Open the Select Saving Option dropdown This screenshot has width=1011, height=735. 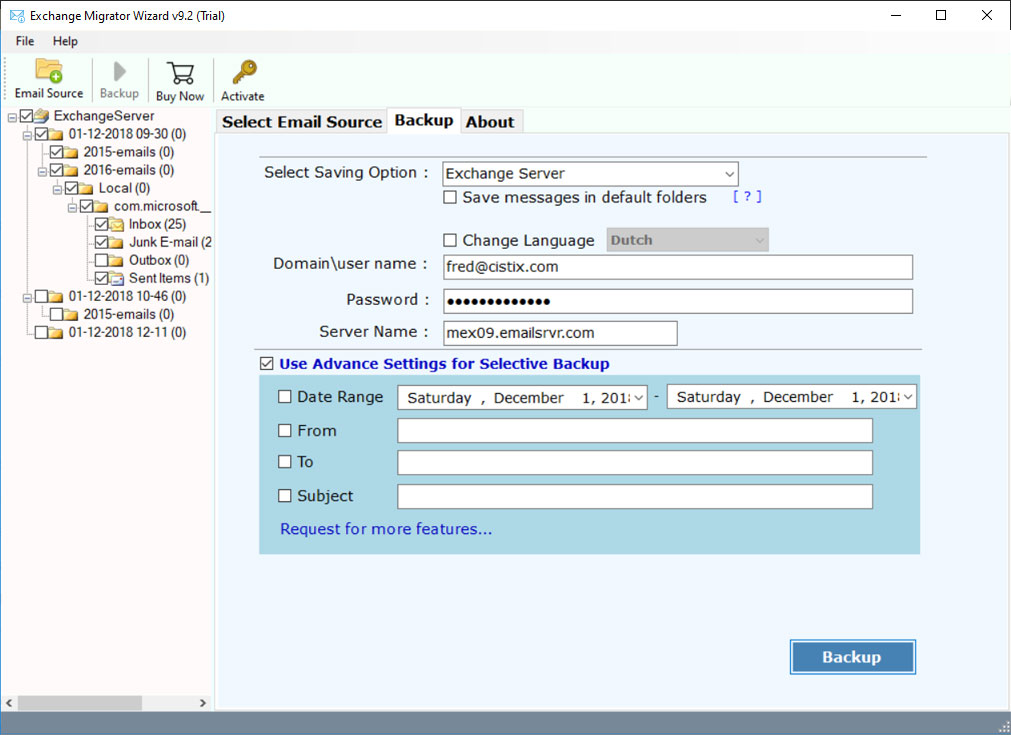point(590,174)
